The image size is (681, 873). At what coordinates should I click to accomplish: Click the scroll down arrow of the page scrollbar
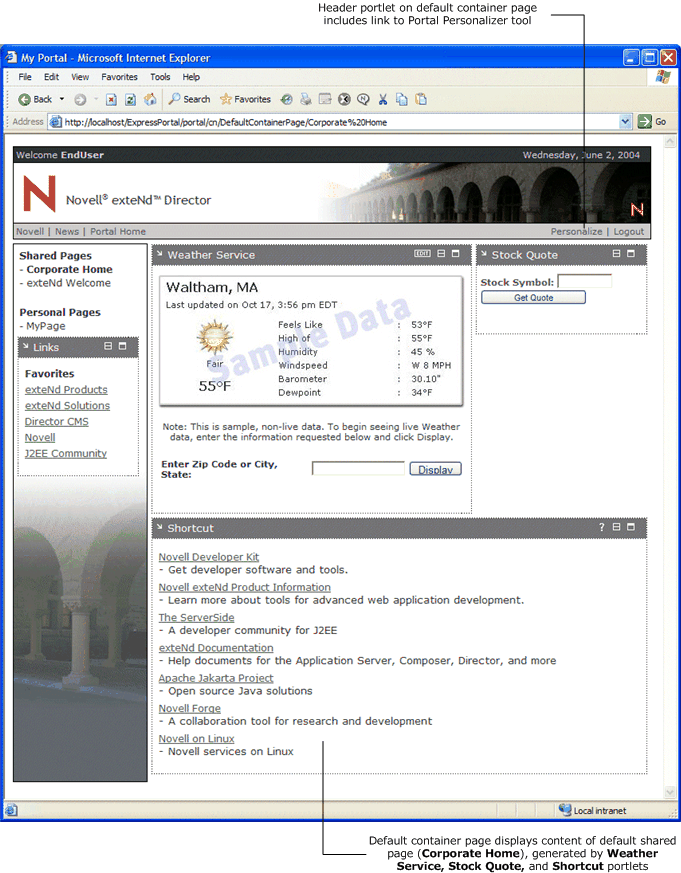point(670,792)
